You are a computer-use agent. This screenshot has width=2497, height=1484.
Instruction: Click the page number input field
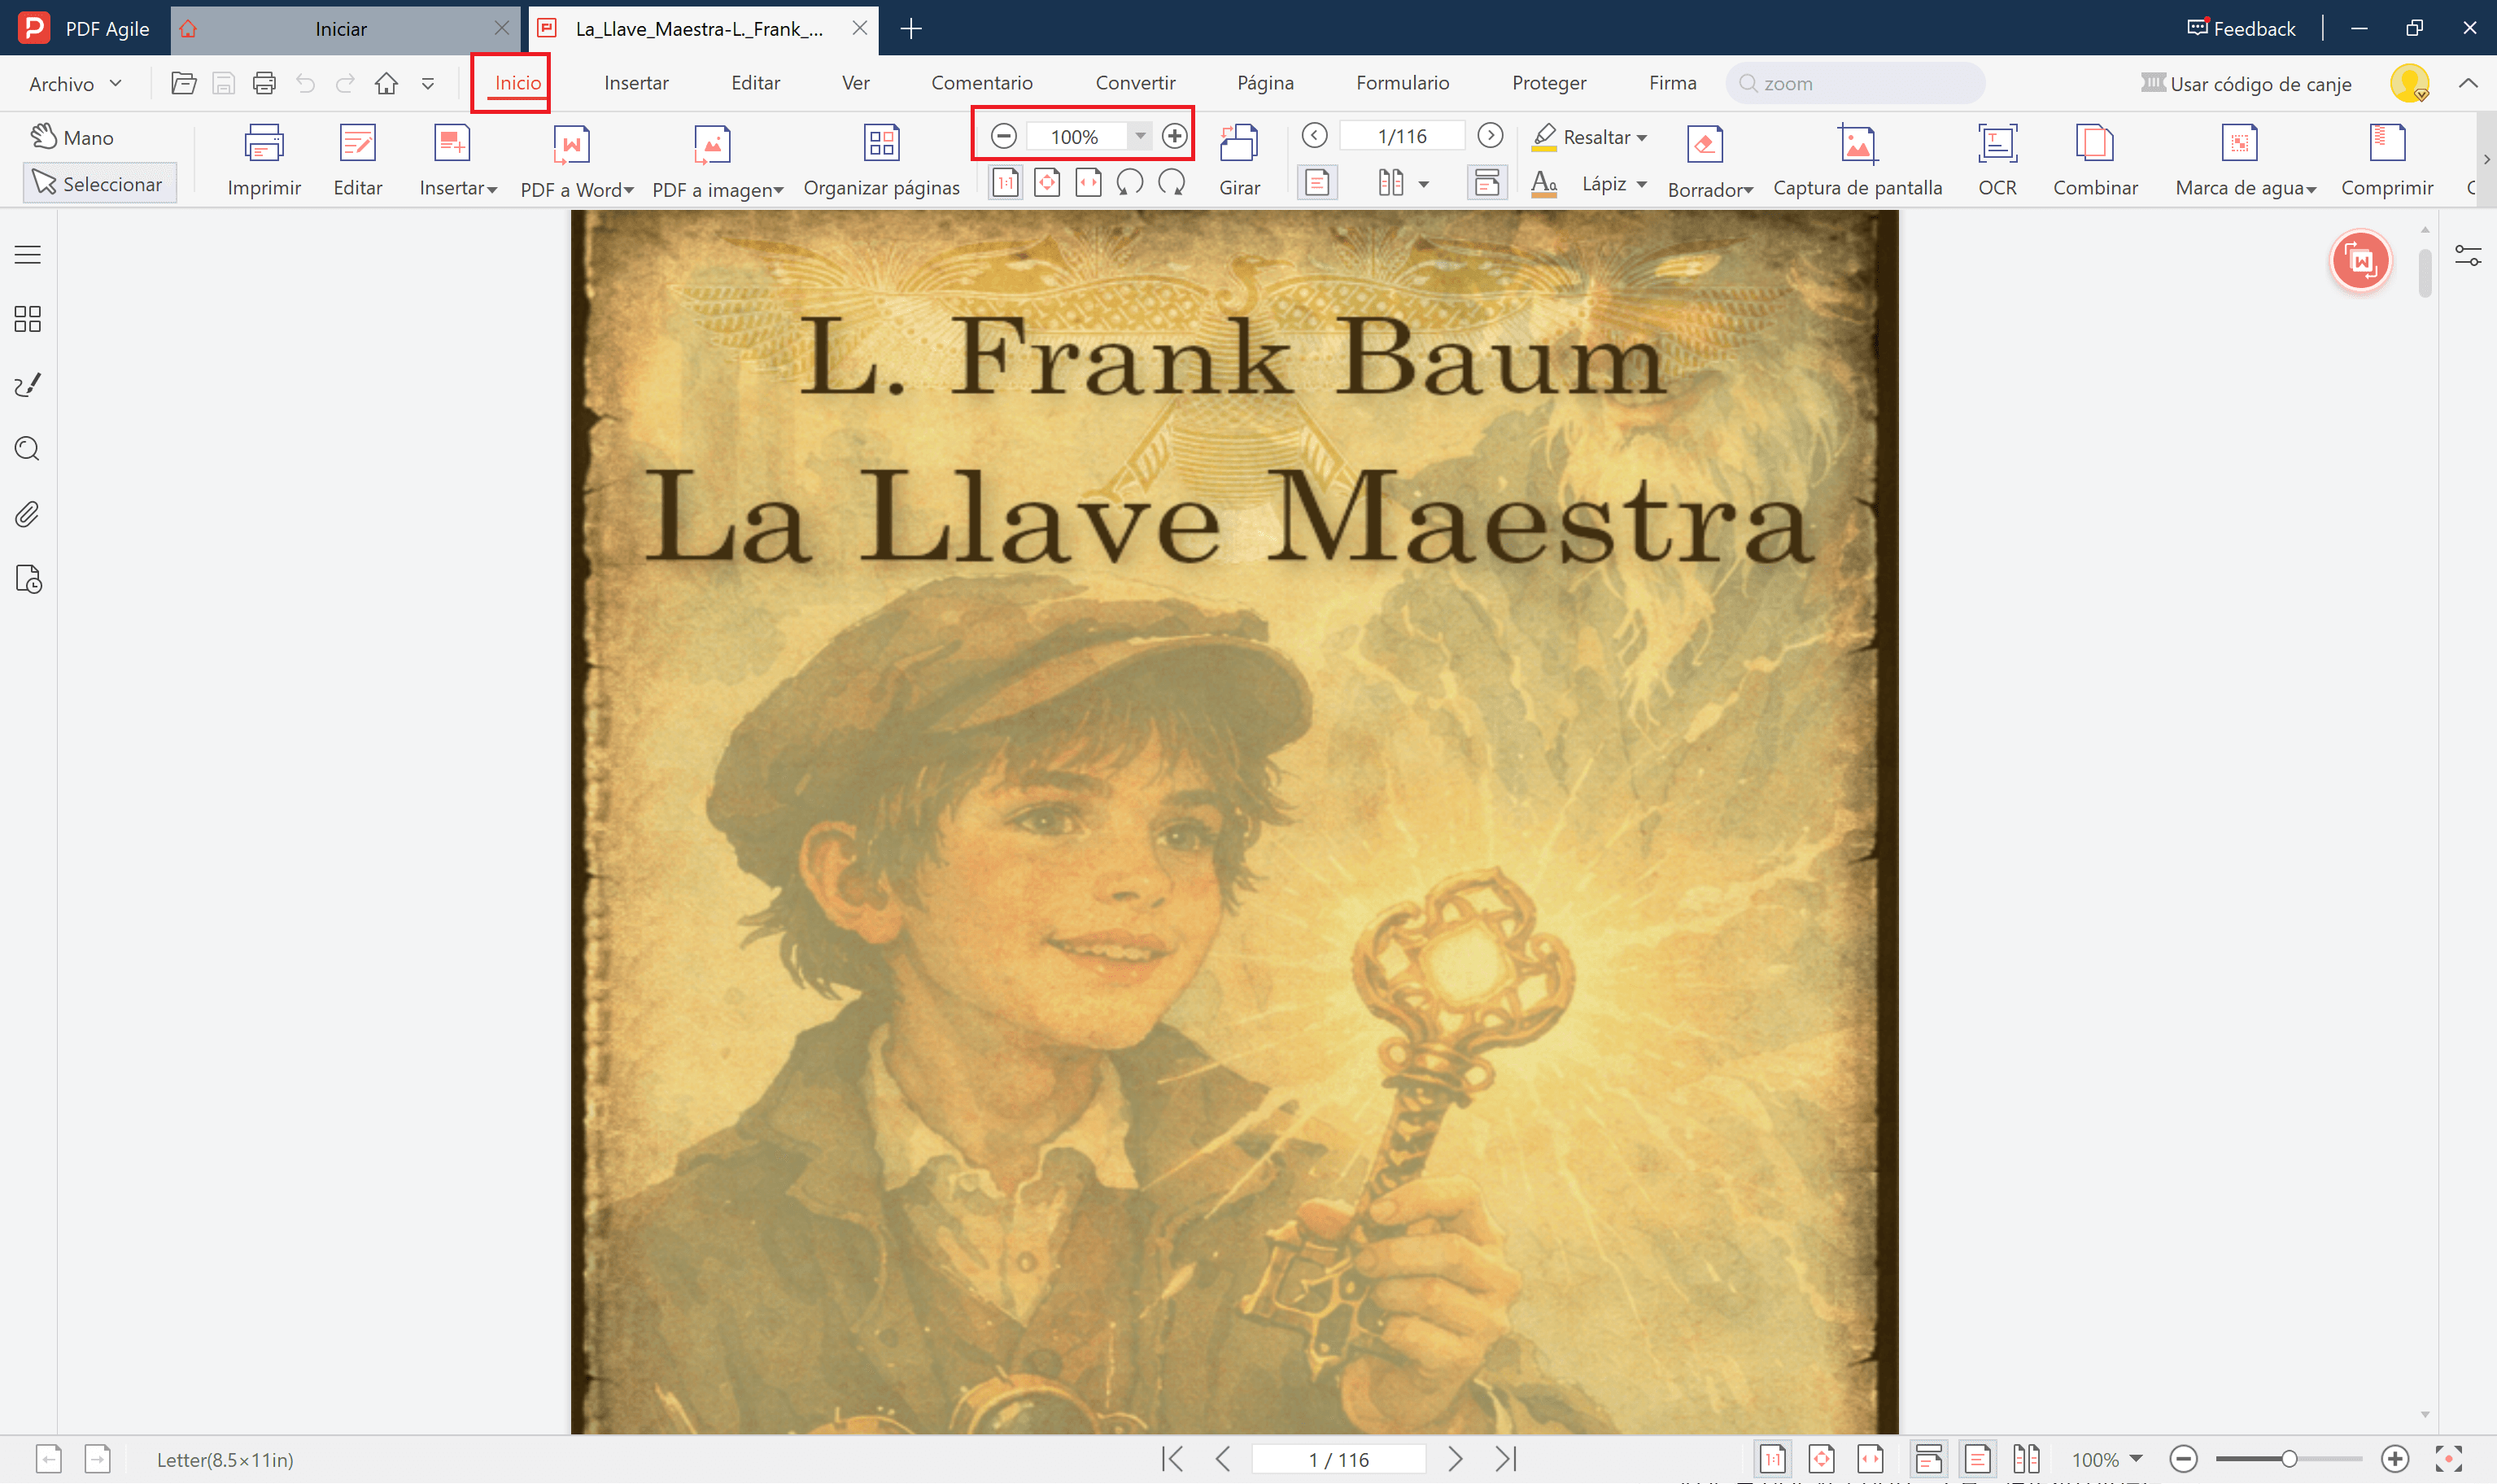pyautogui.click(x=1340, y=1459)
